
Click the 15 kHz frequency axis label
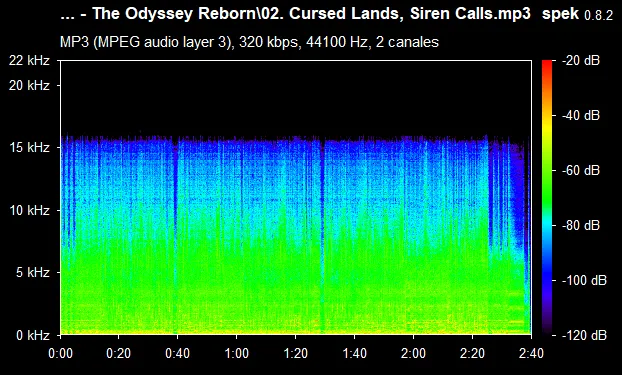pyautogui.click(x=29, y=148)
